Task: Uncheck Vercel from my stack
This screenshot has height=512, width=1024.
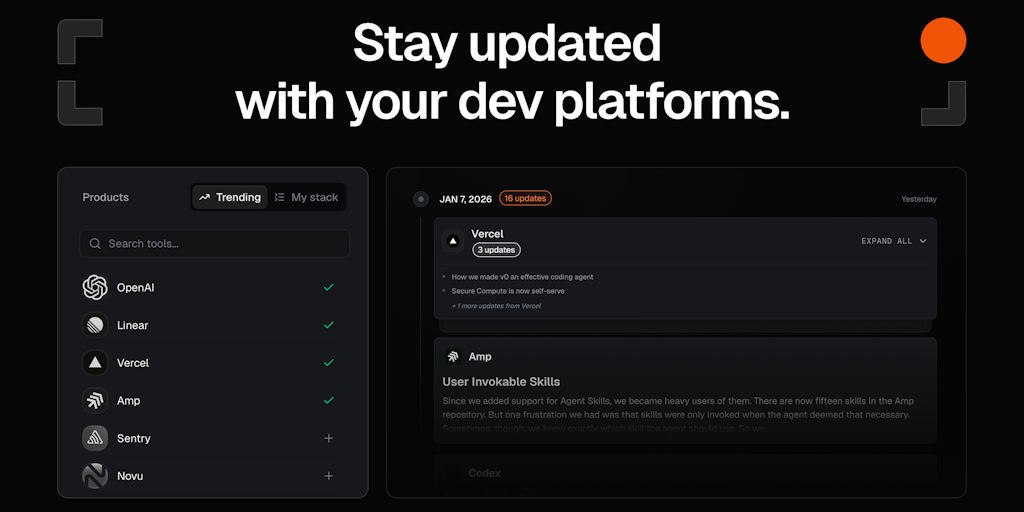Action: (x=328, y=362)
